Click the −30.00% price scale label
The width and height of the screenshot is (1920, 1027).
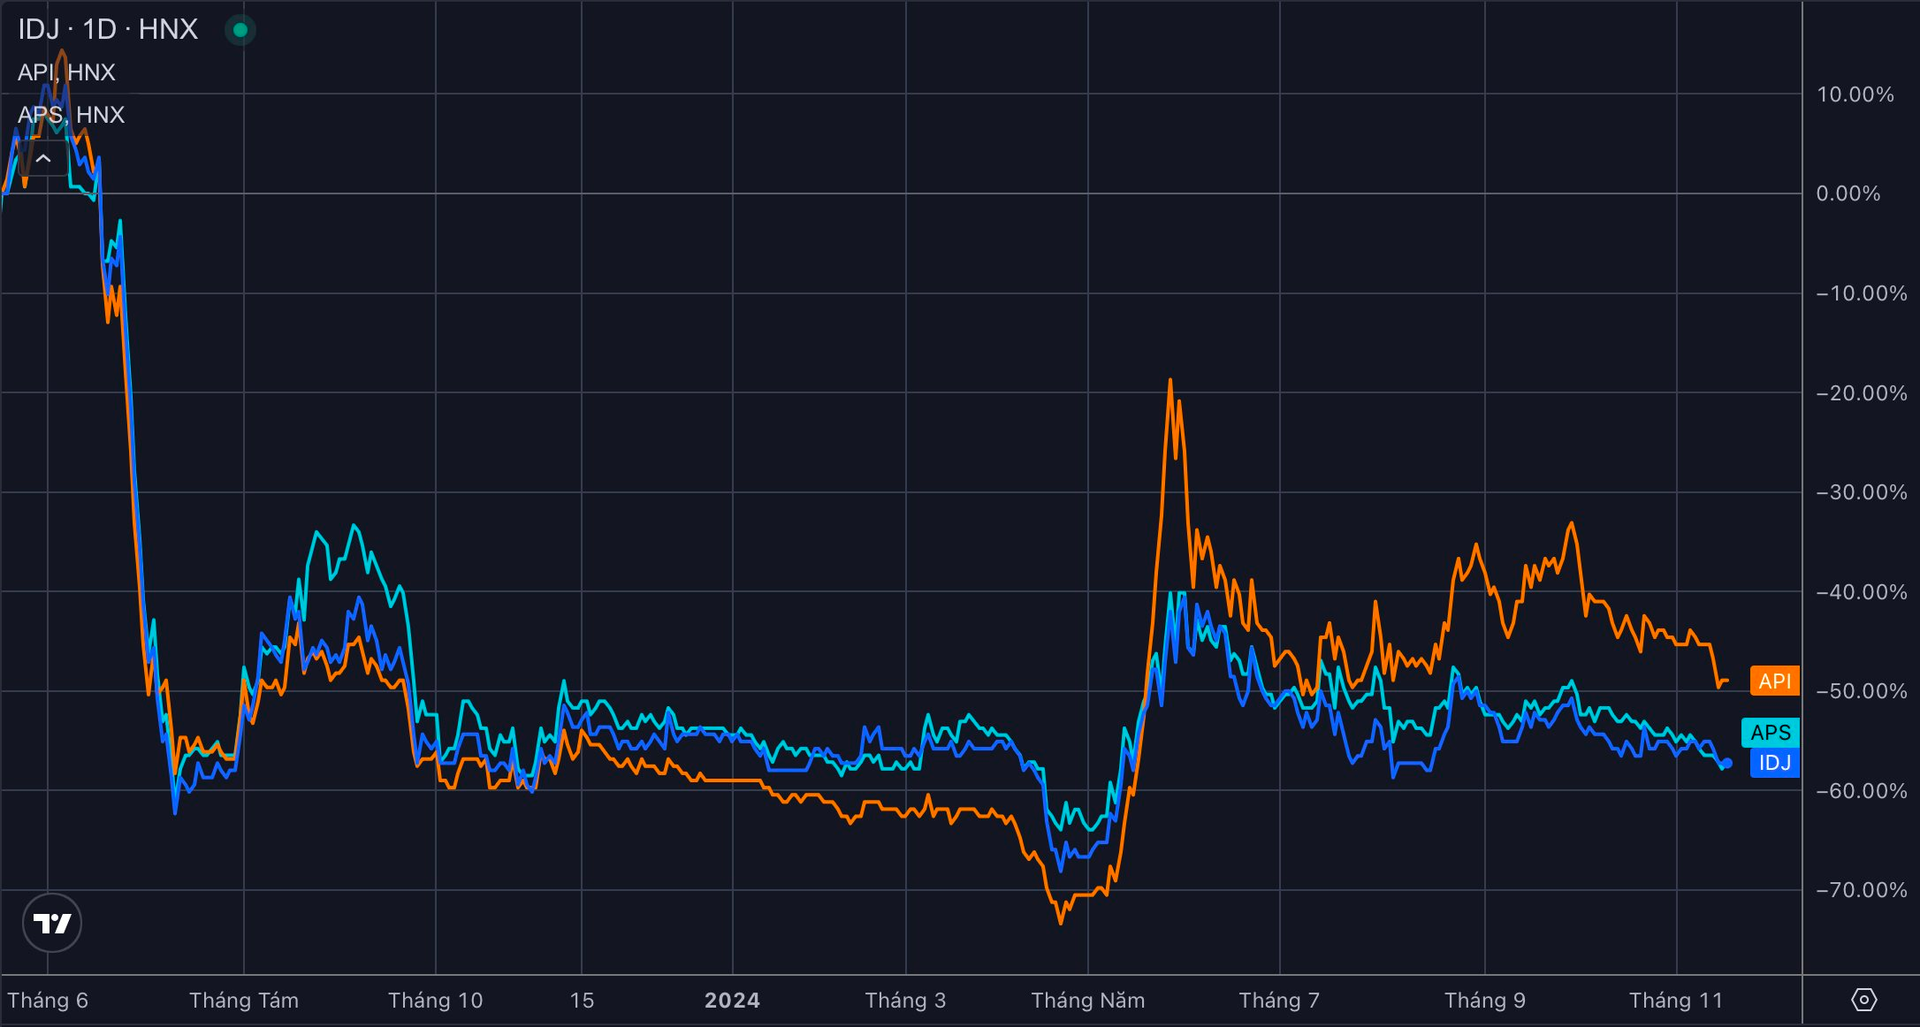(1861, 492)
